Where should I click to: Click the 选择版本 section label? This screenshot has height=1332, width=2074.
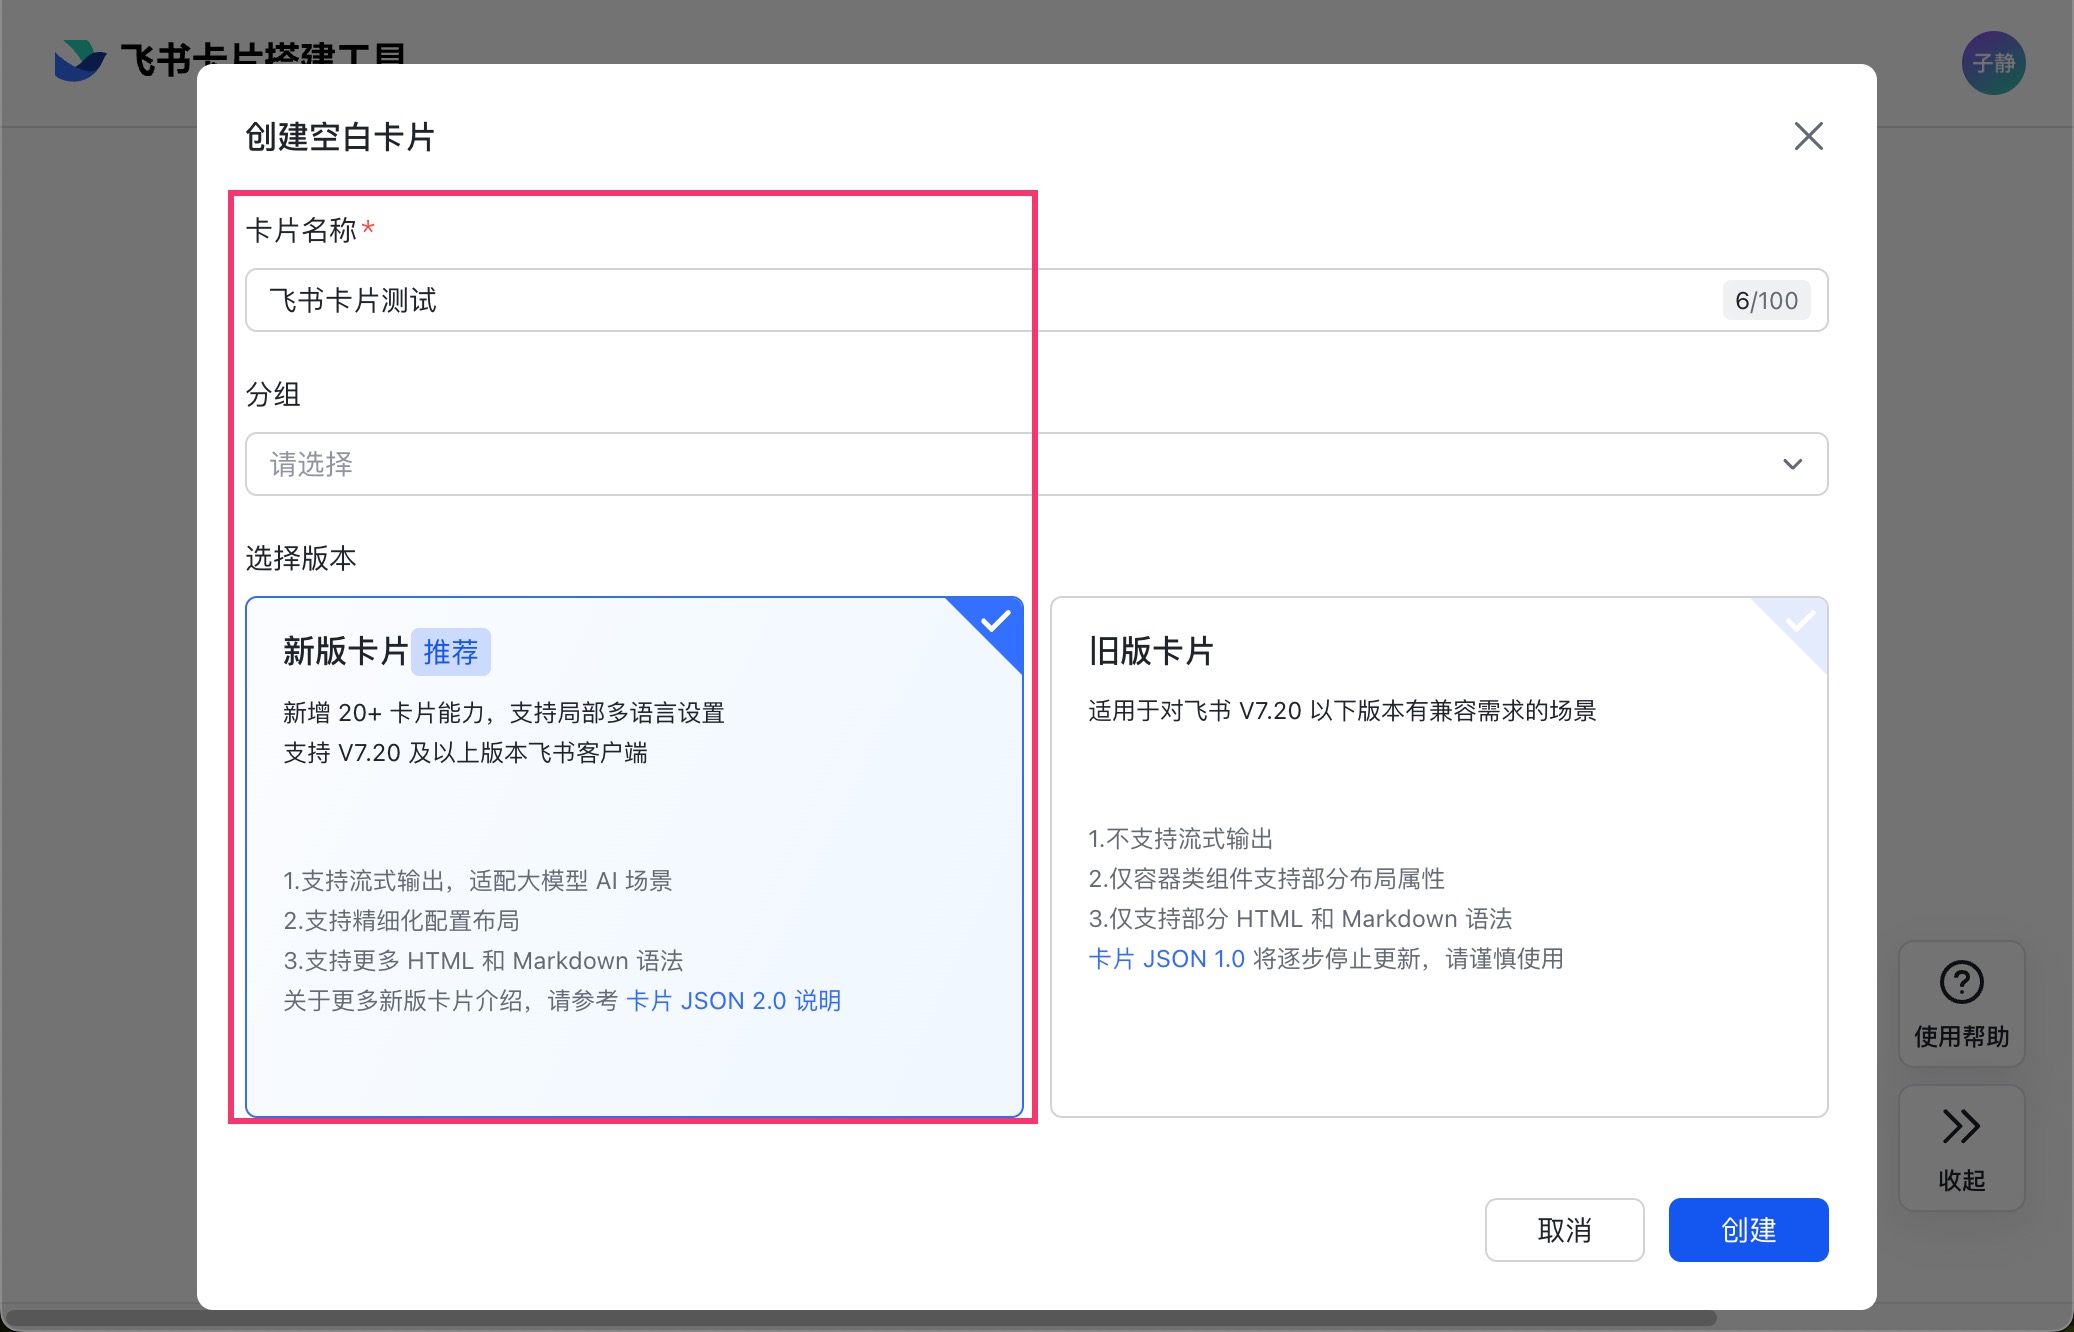(x=301, y=558)
